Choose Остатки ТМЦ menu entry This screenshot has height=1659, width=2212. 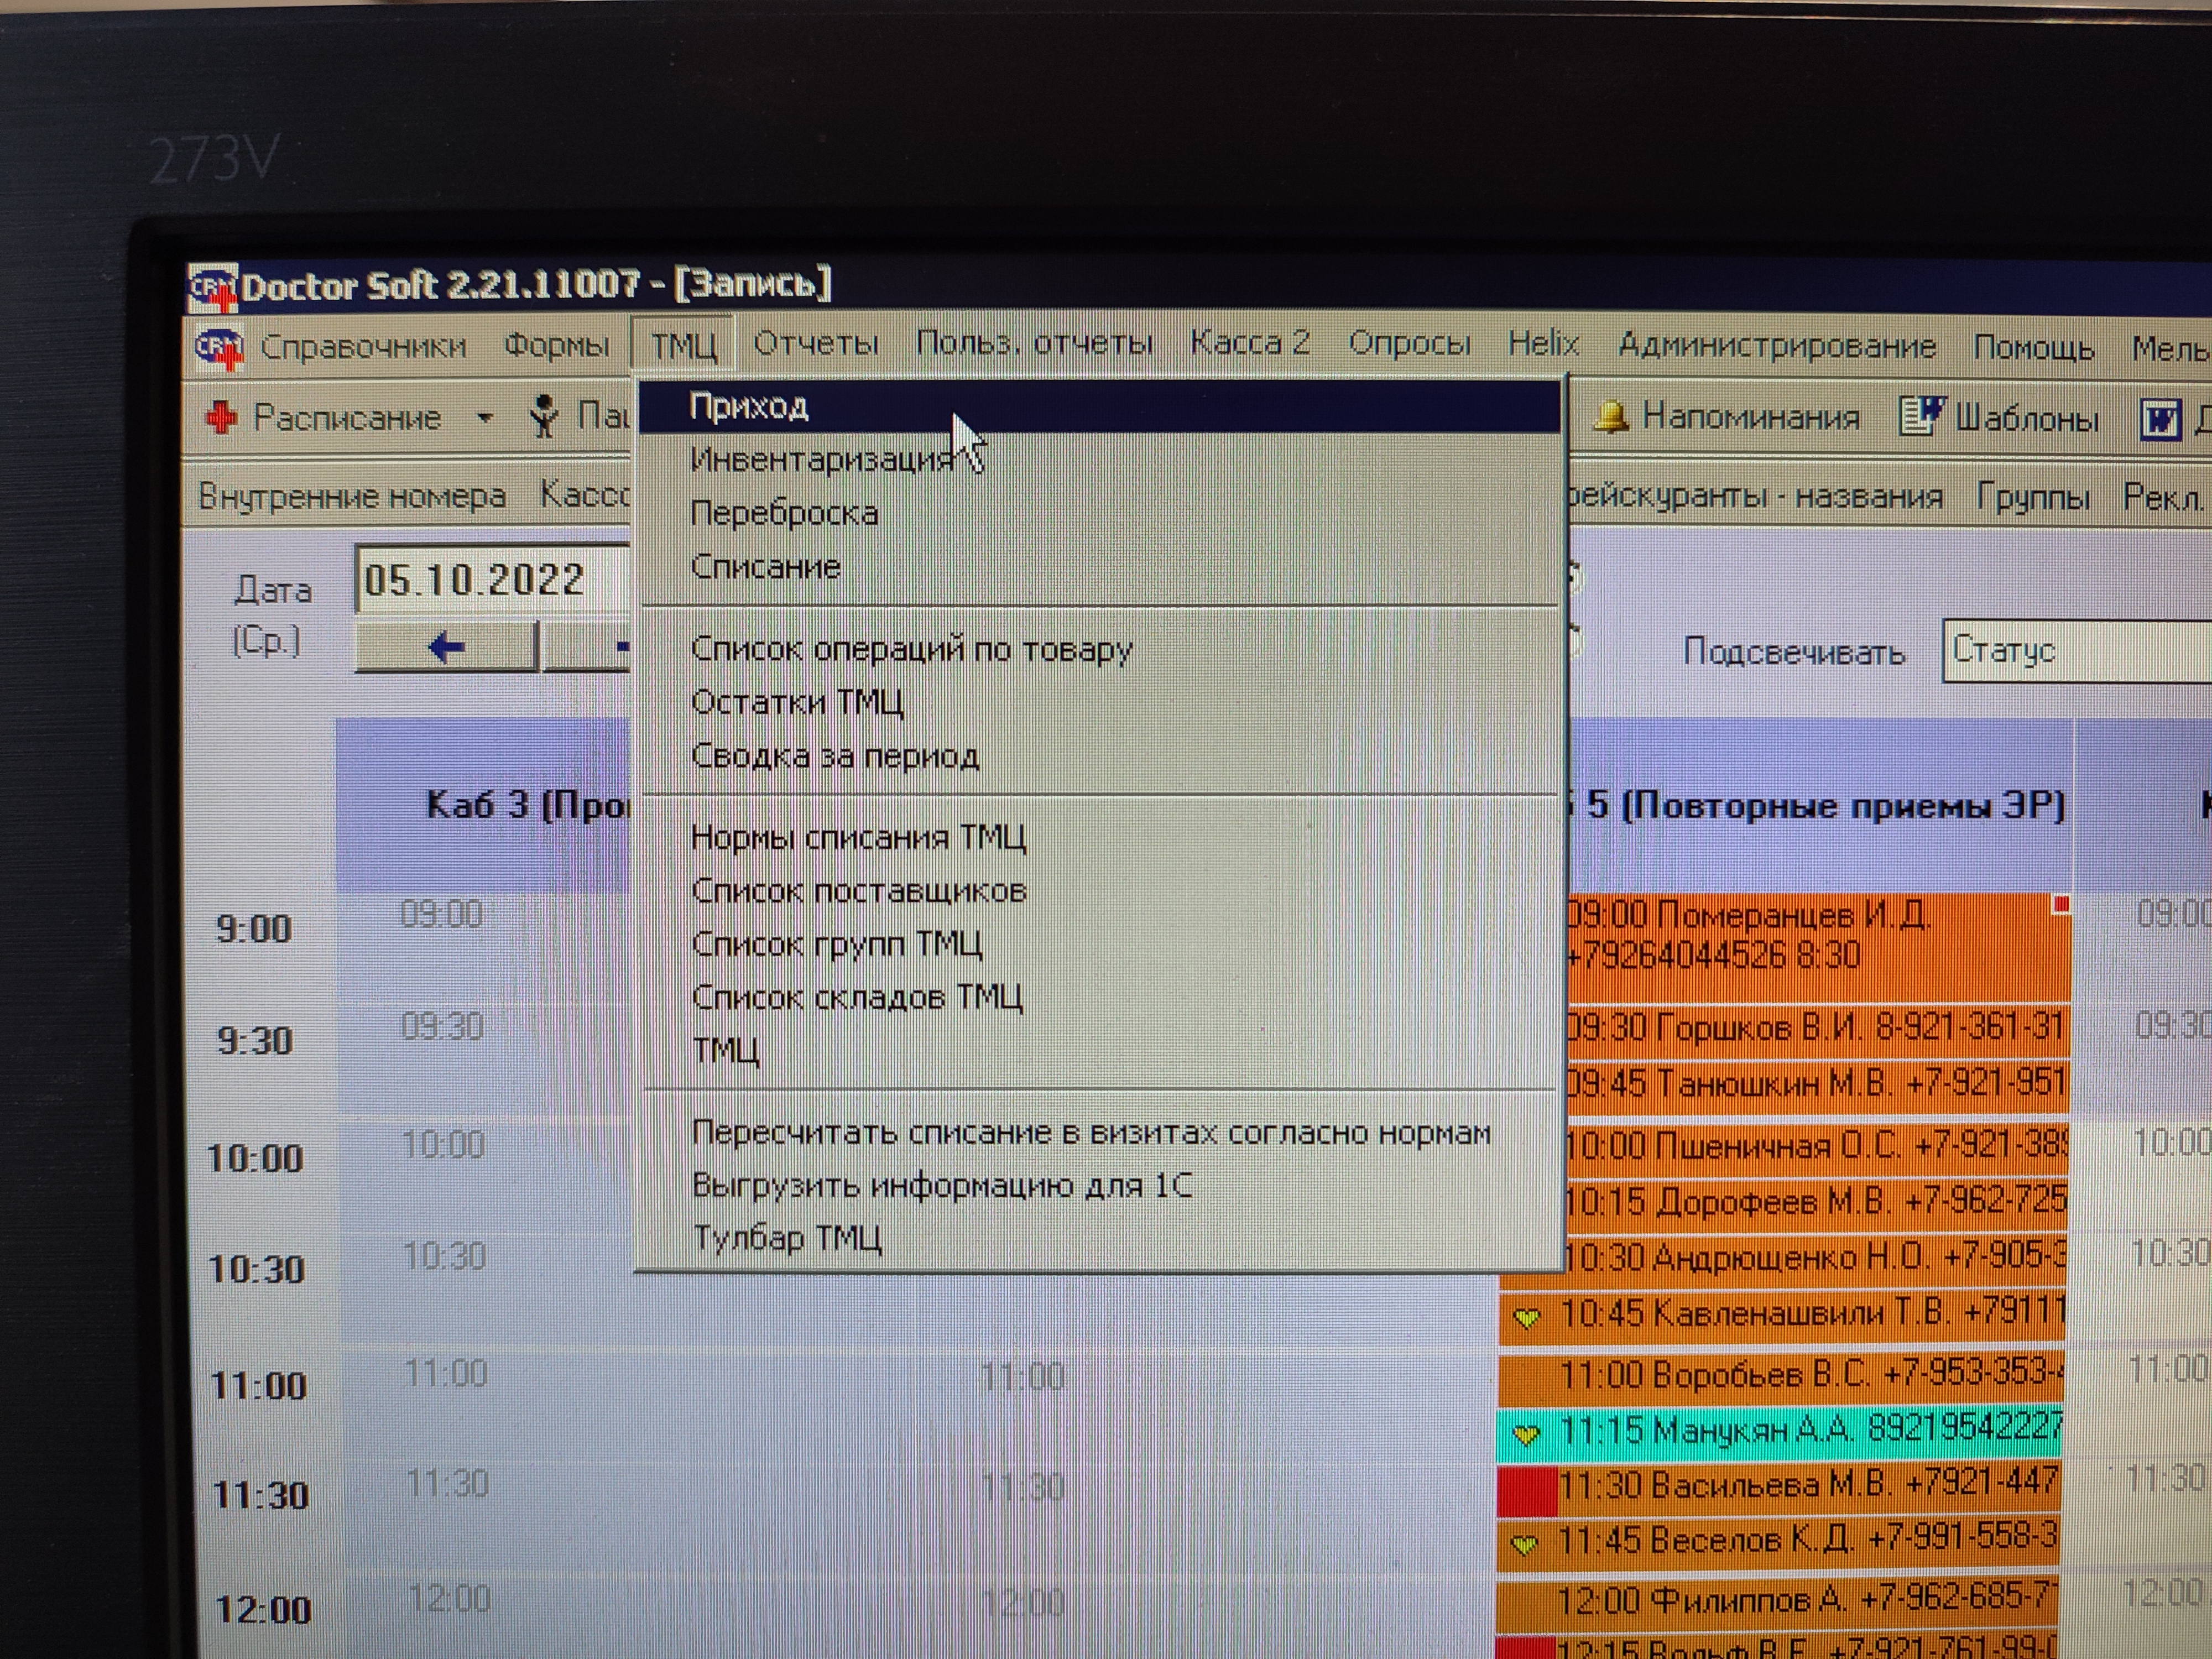(797, 702)
